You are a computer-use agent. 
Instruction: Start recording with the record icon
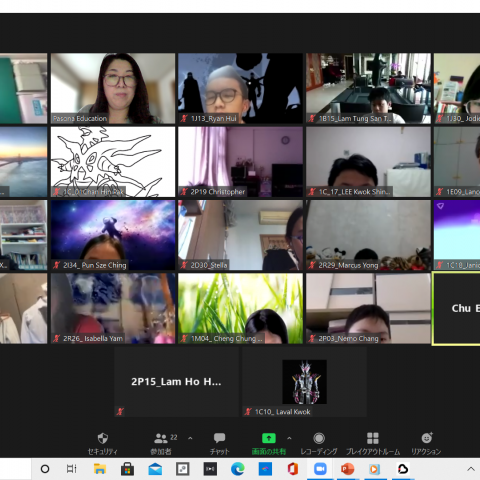[319, 438]
